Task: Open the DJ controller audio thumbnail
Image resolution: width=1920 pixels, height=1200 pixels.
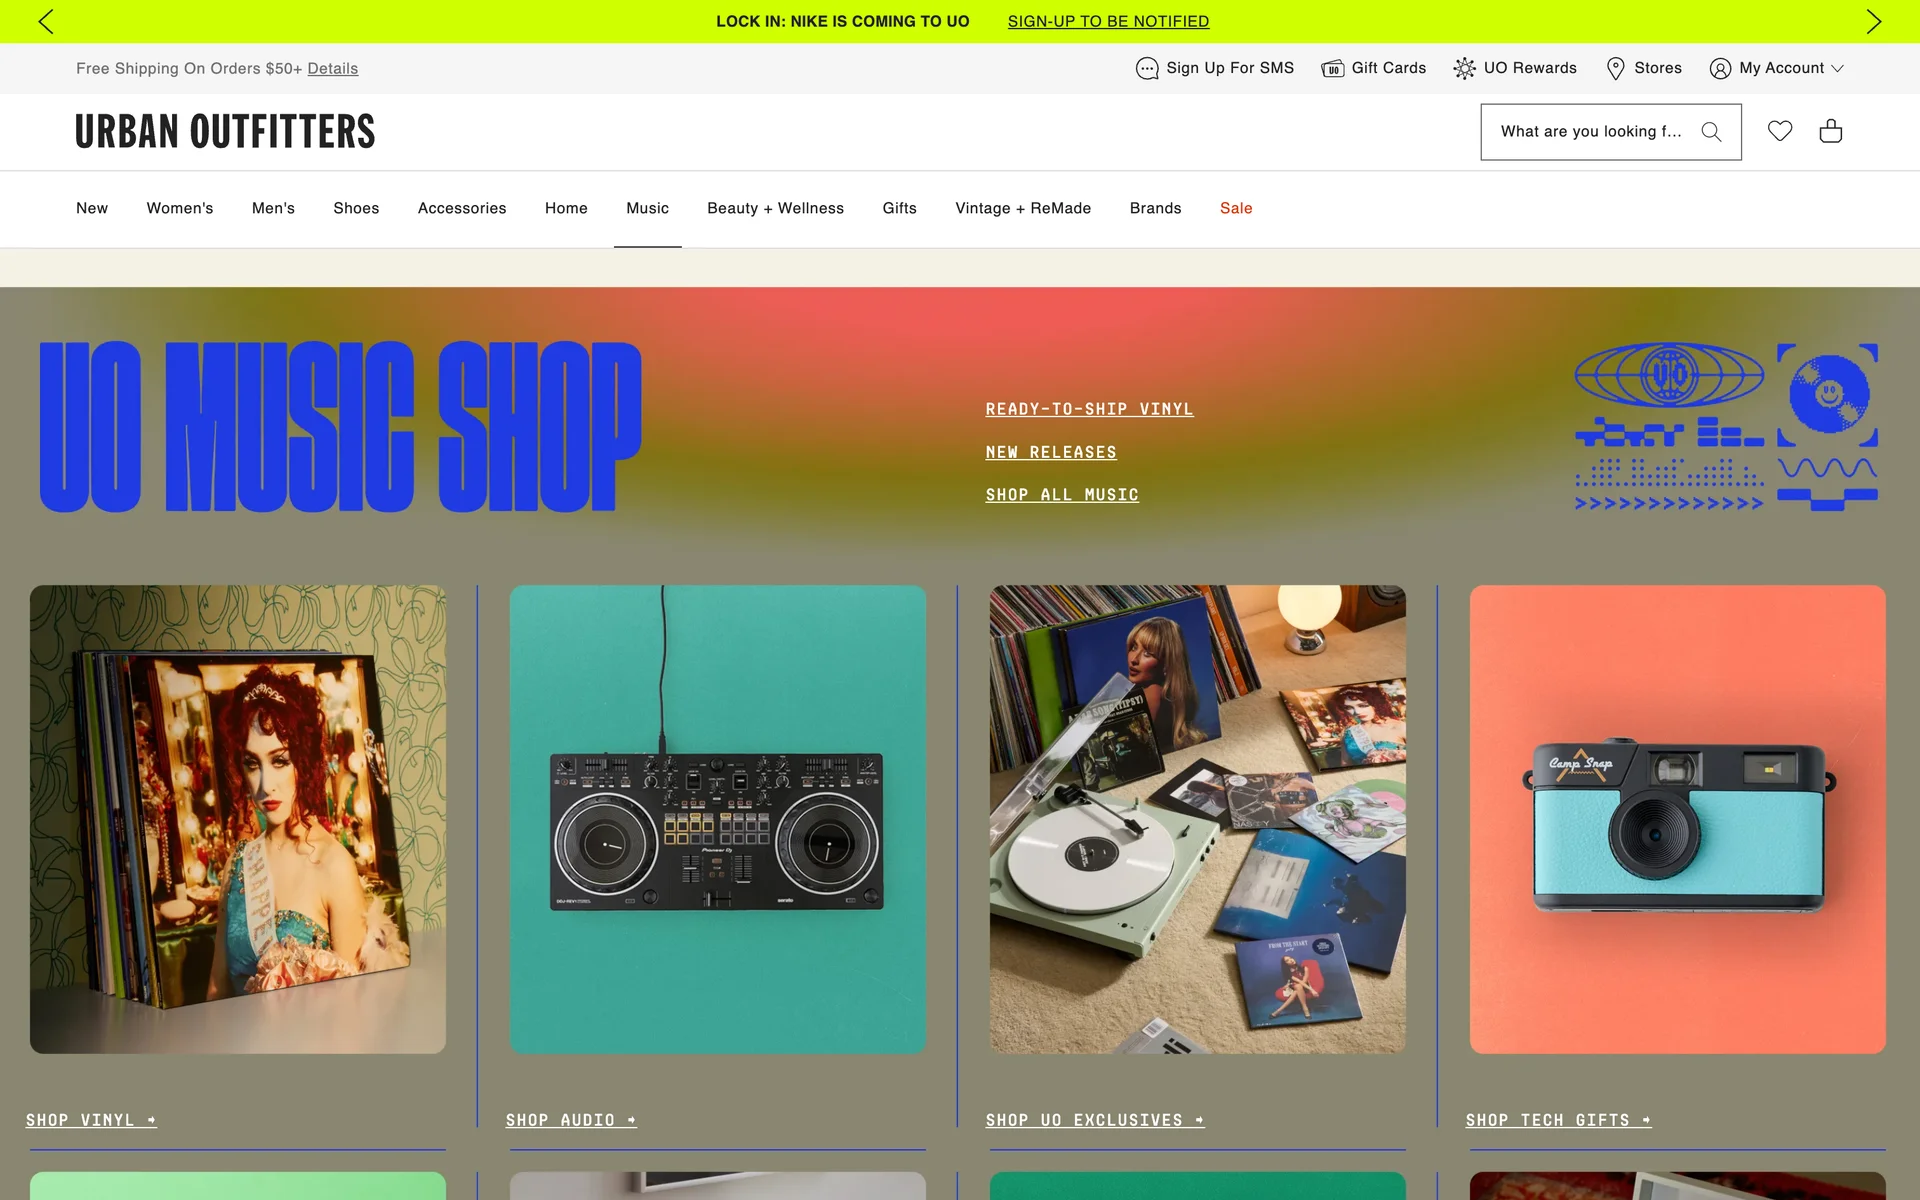Action: pyautogui.click(x=718, y=819)
